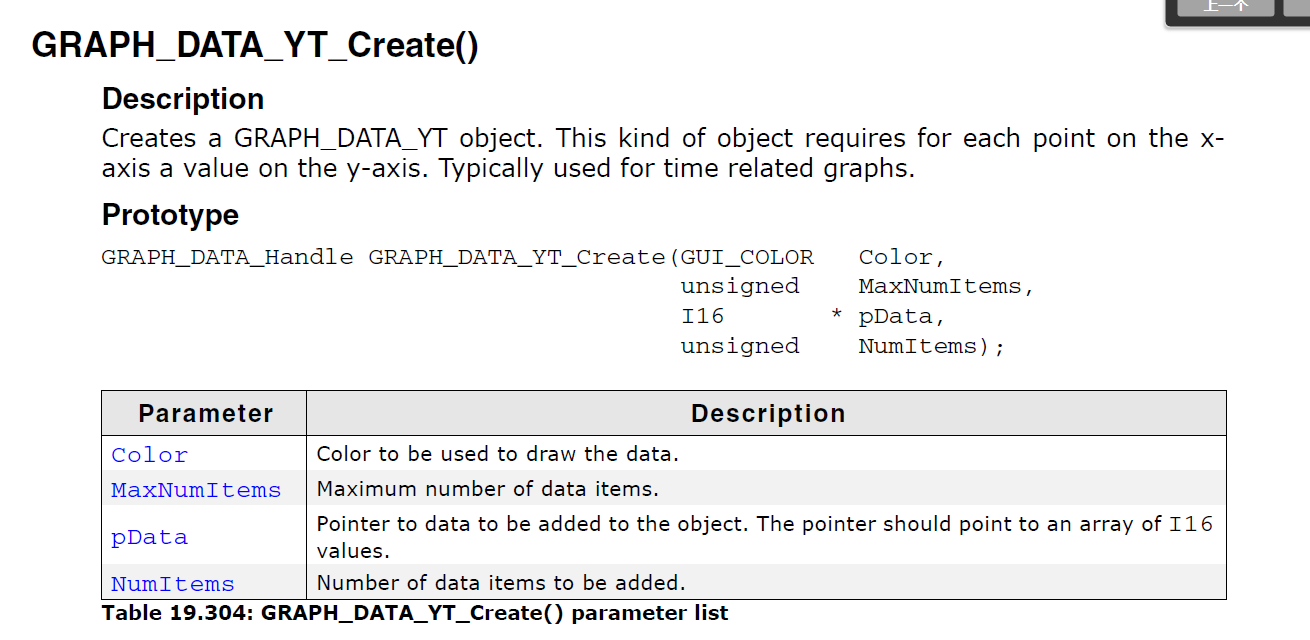Open the MaxNumItems parameter link
This screenshot has width=1310, height=640.
[196, 490]
